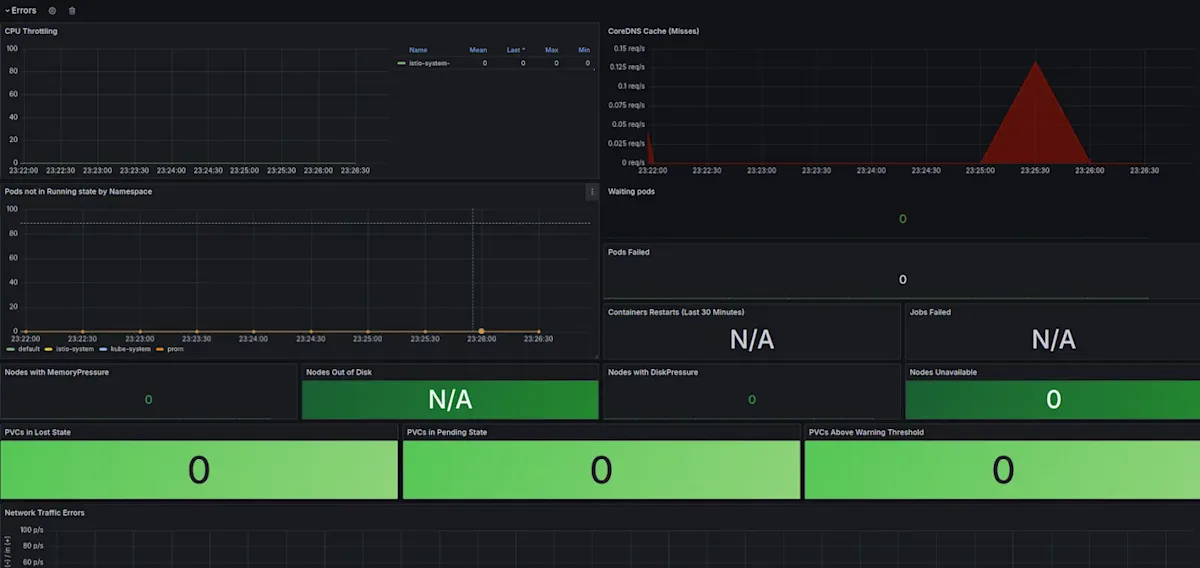Click the Nodes with MemoryPressure title

(57, 372)
